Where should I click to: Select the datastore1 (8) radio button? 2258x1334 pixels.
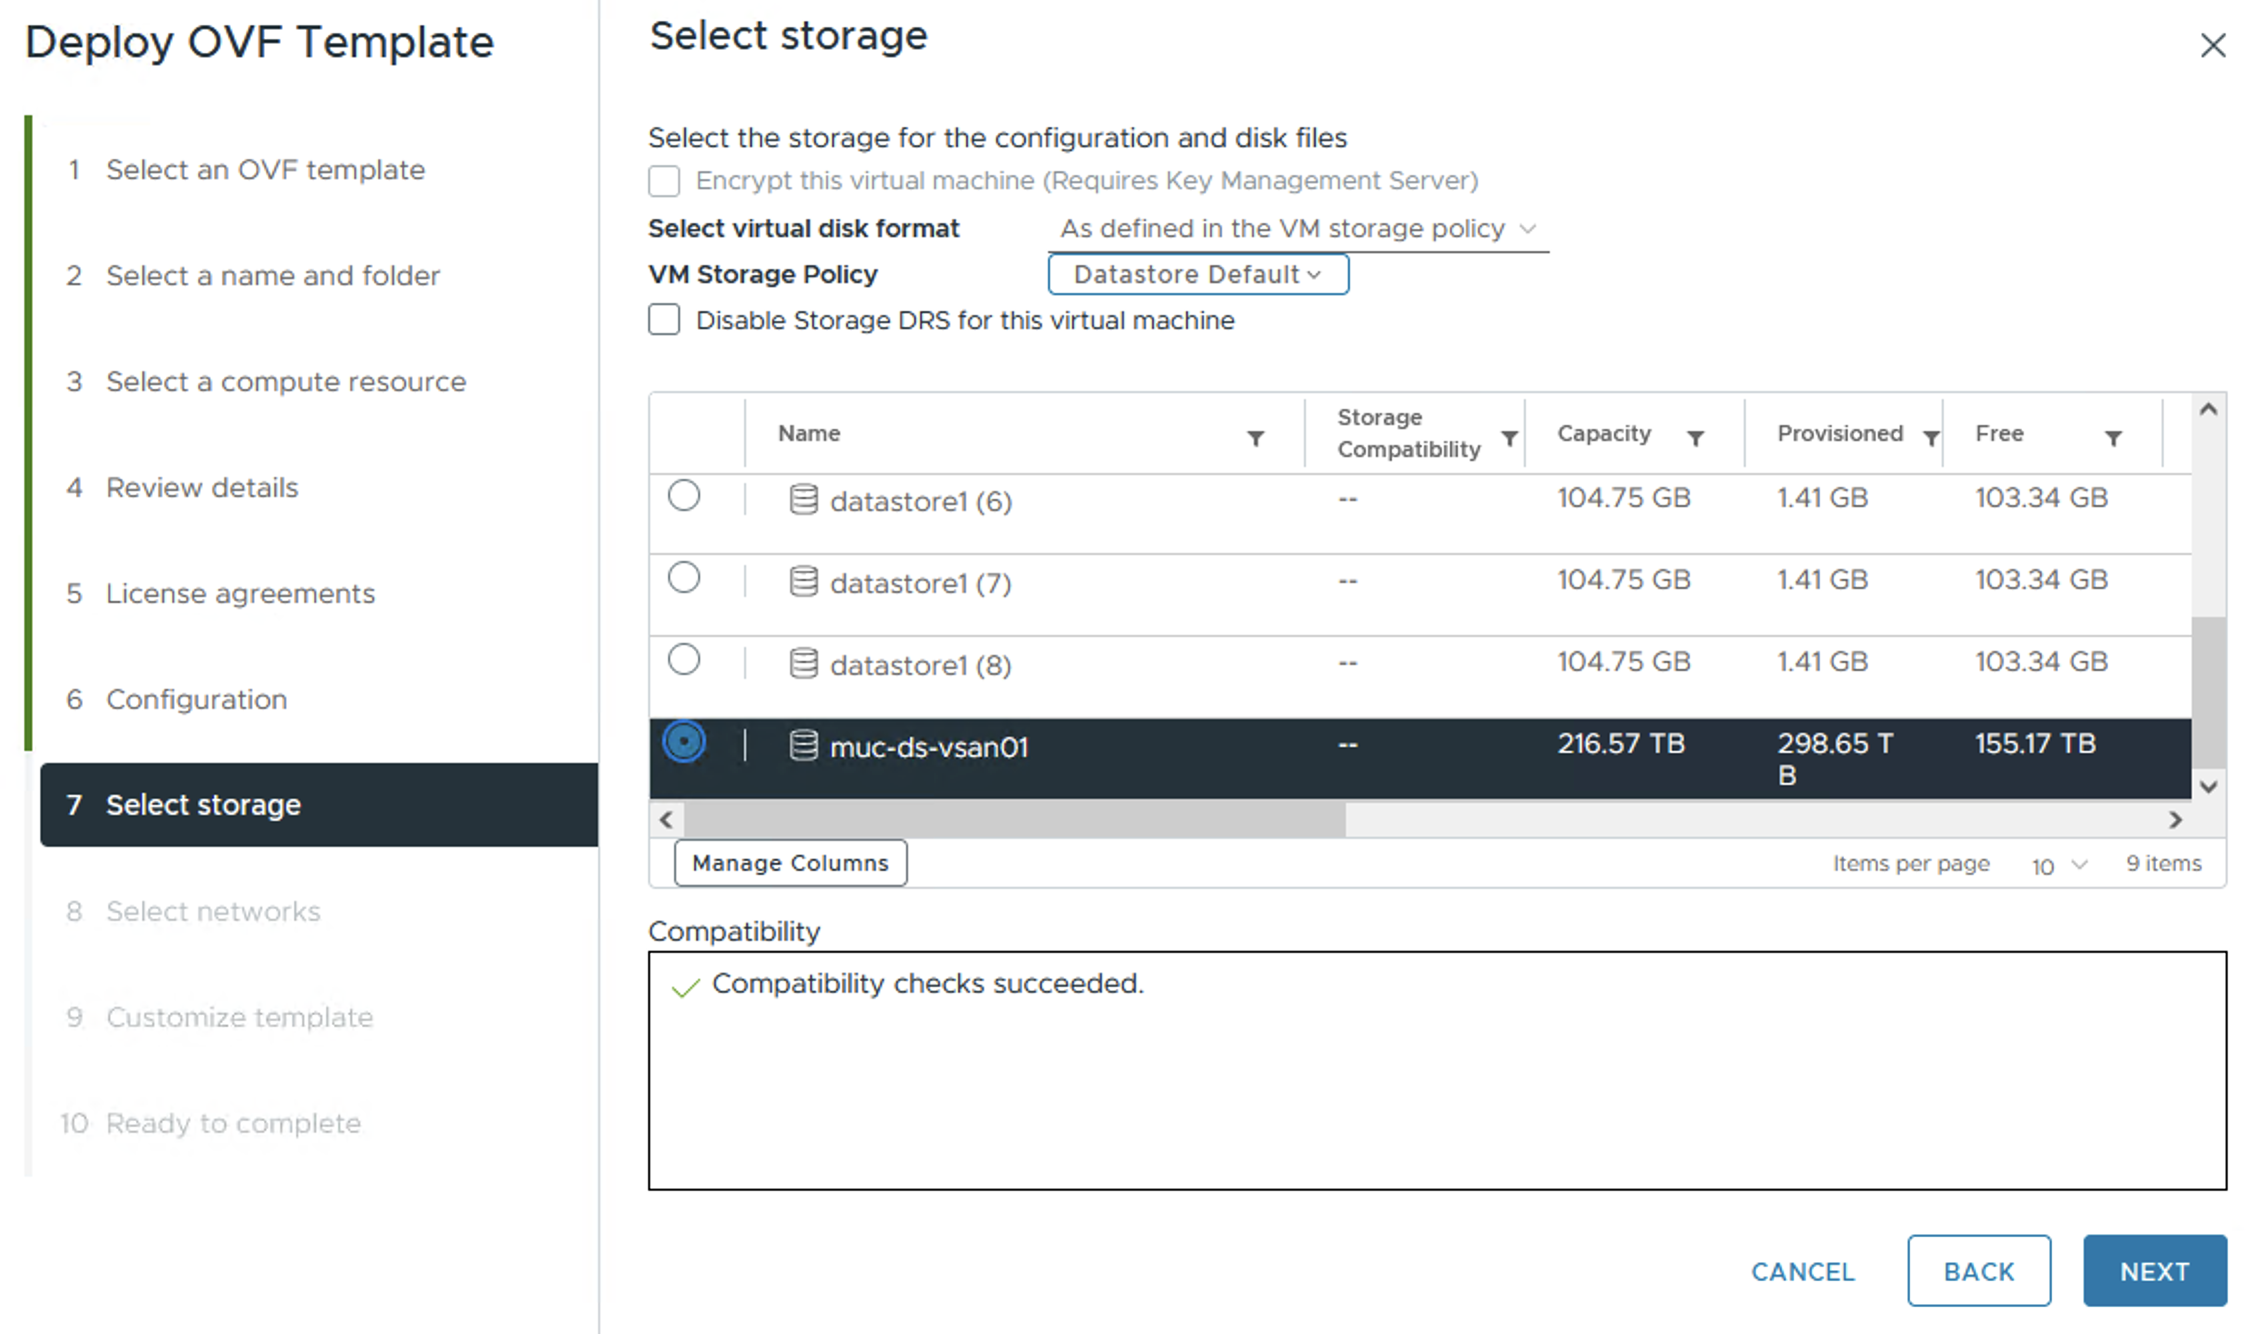(x=684, y=660)
